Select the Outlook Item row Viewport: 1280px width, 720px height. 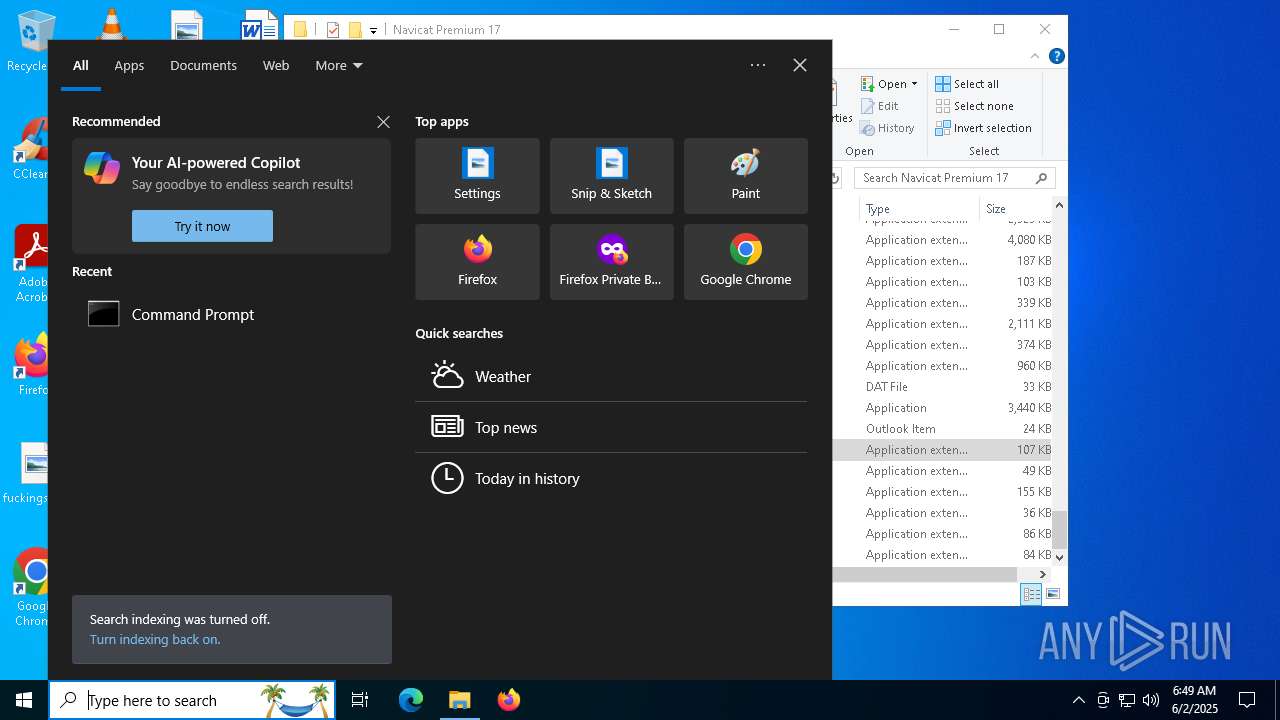[x=943, y=429]
